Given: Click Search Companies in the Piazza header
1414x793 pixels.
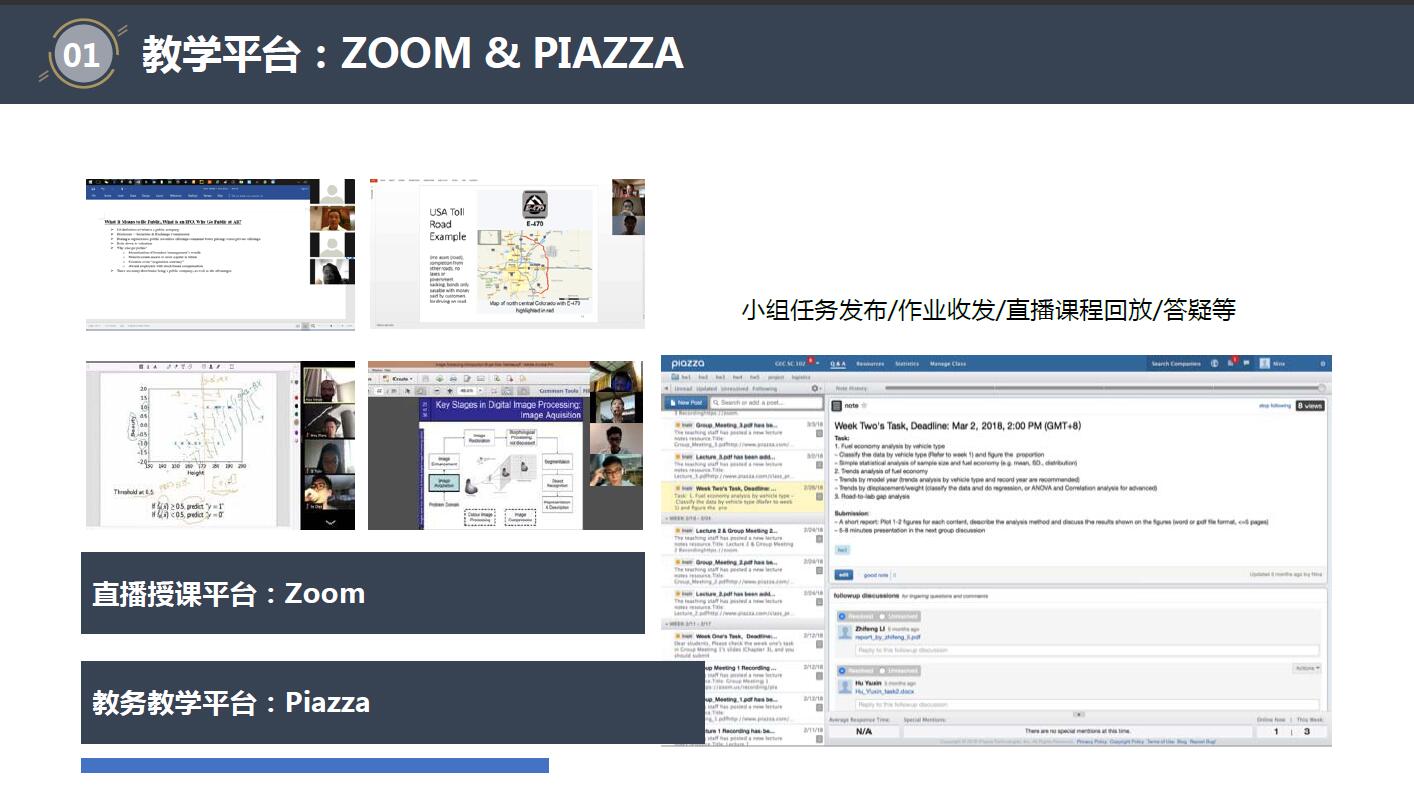Looking at the screenshot, I should click(1176, 364).
